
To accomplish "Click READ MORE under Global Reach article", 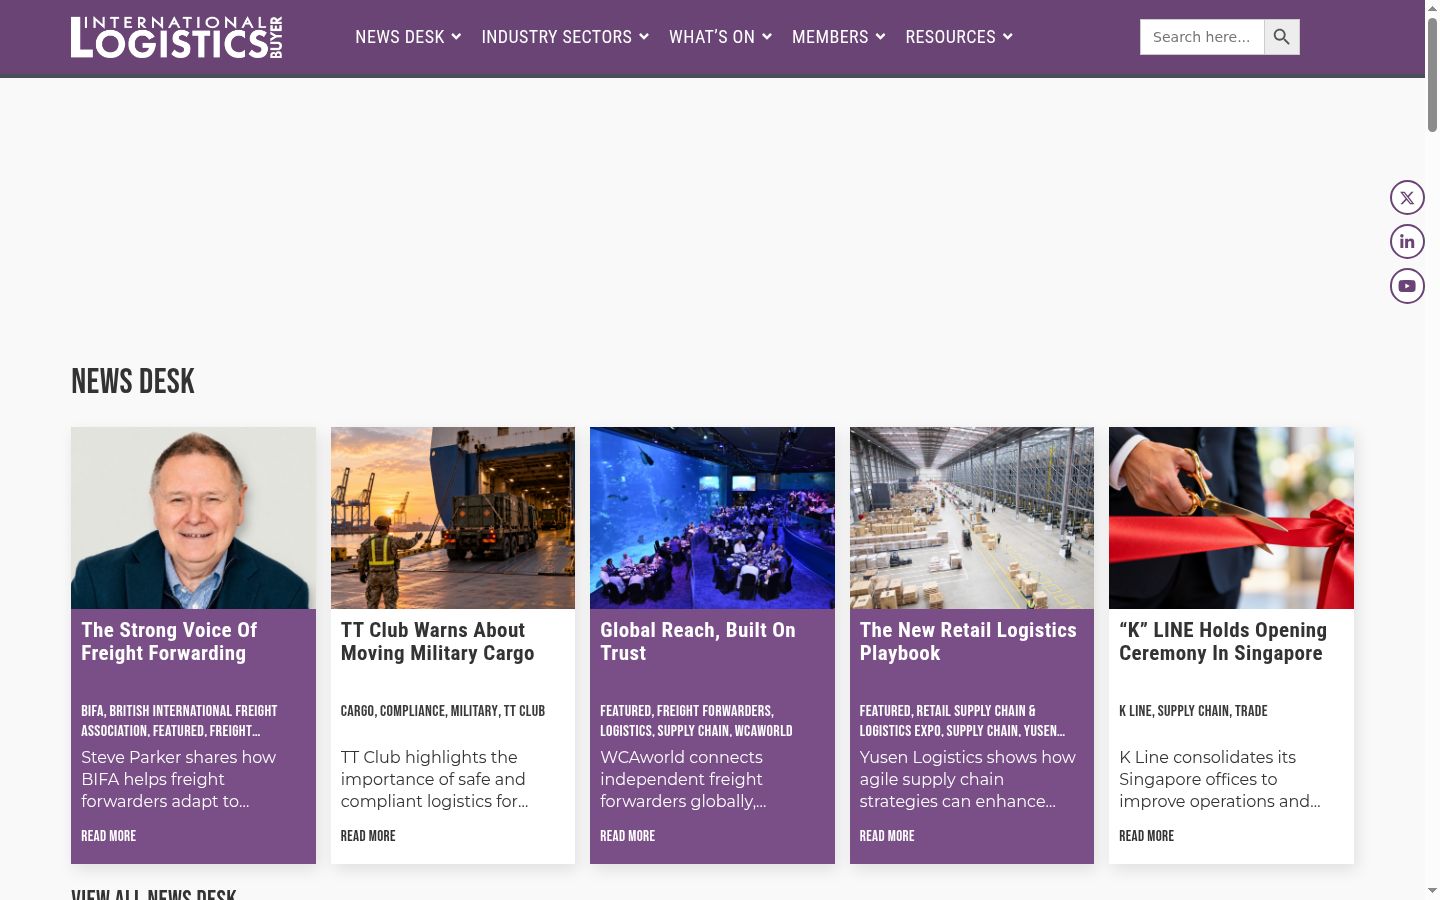I will point(627,836).
